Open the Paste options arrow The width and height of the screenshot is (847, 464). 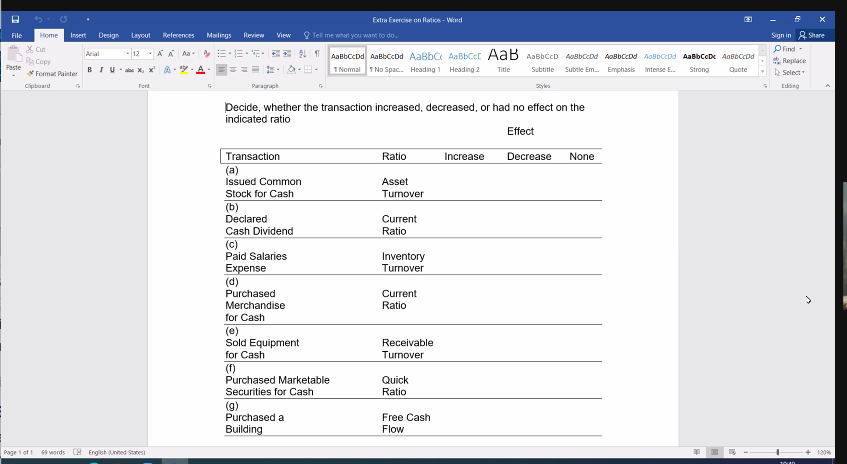click(x=14, y=75)
